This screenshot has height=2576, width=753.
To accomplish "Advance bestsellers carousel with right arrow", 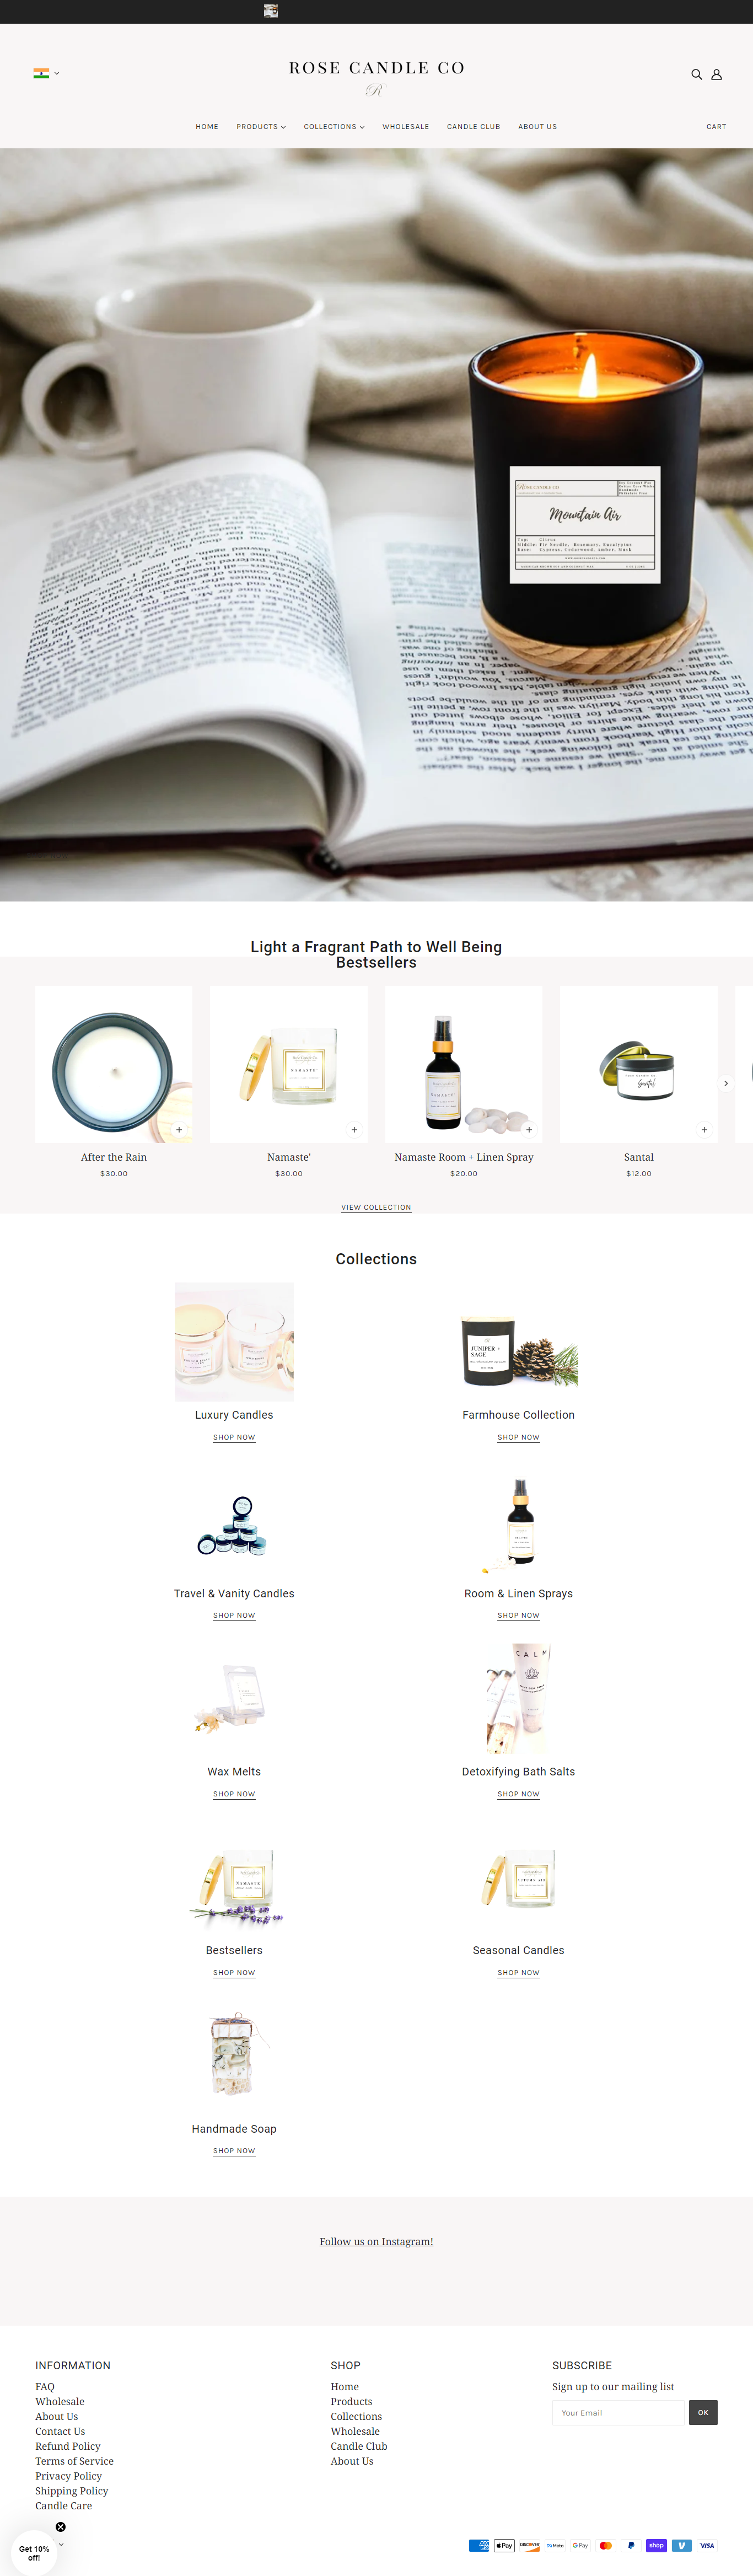I will 726,1083.
